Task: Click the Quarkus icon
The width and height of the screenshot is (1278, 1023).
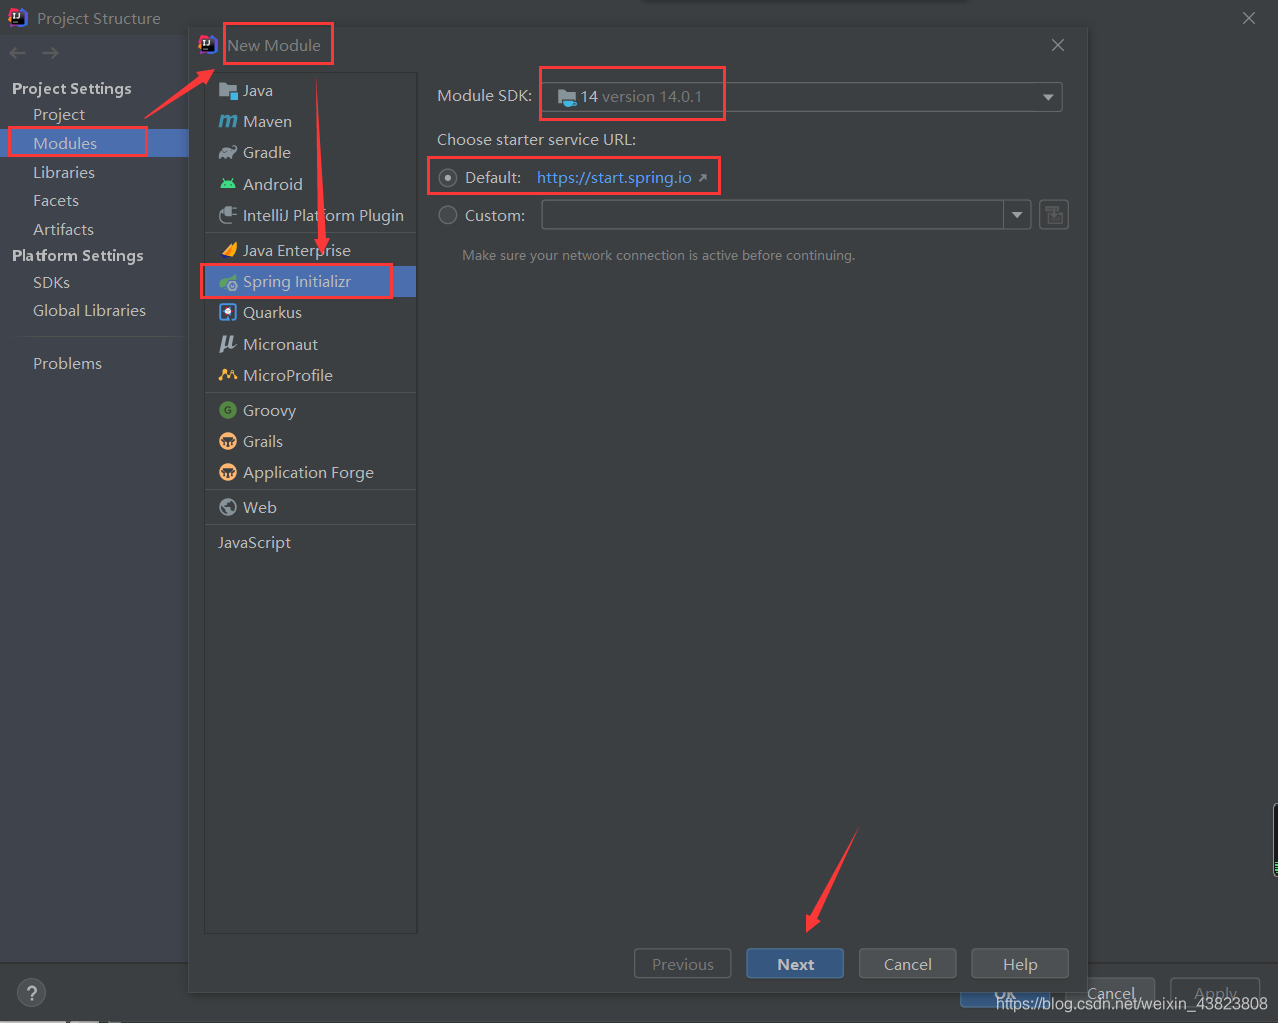Action: (228, 312)
